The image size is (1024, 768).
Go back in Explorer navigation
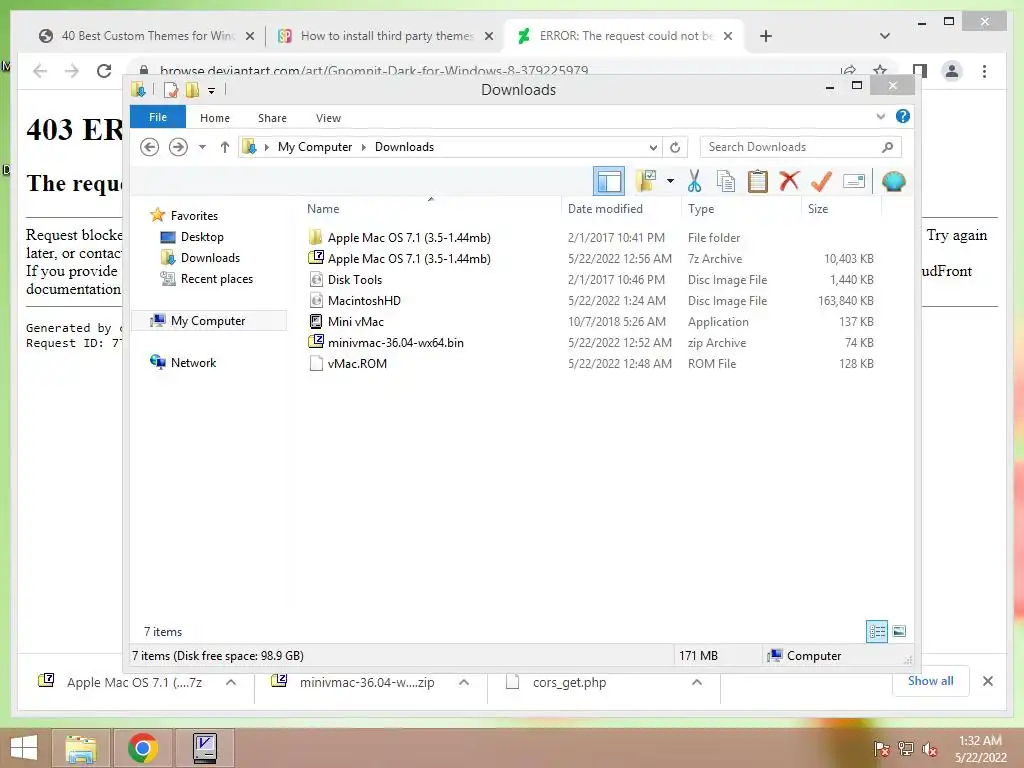150,147
